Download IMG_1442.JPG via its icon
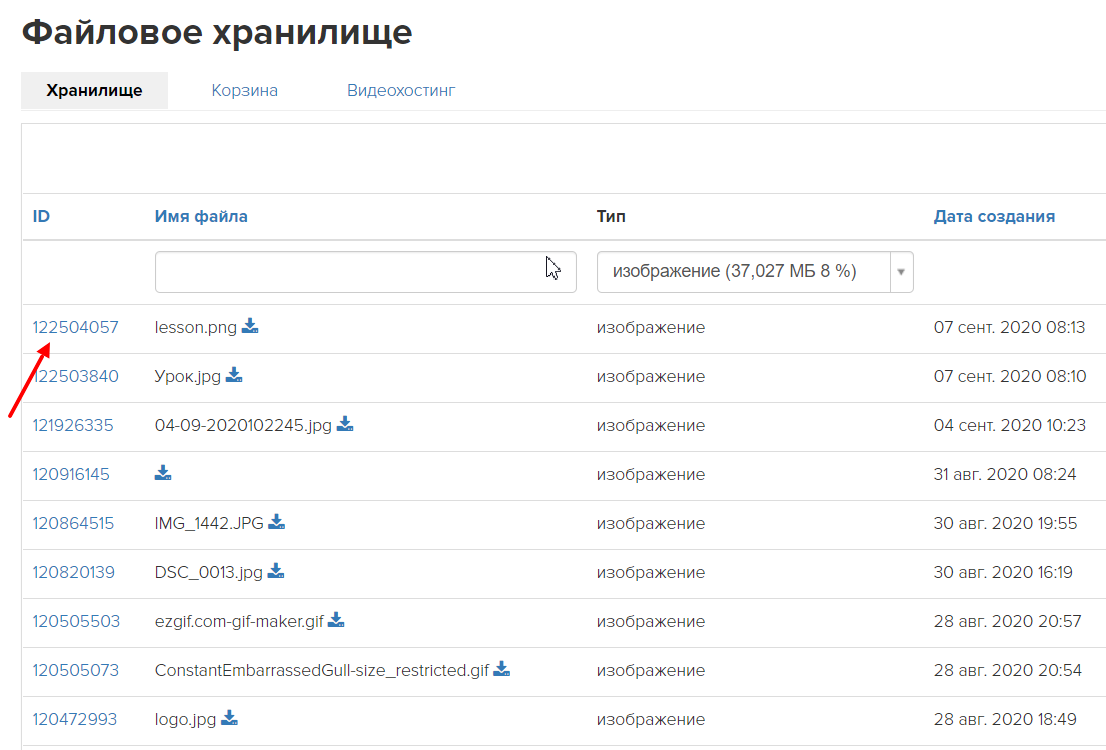This screenshot has height=750, width=1106. click(277, 523)
